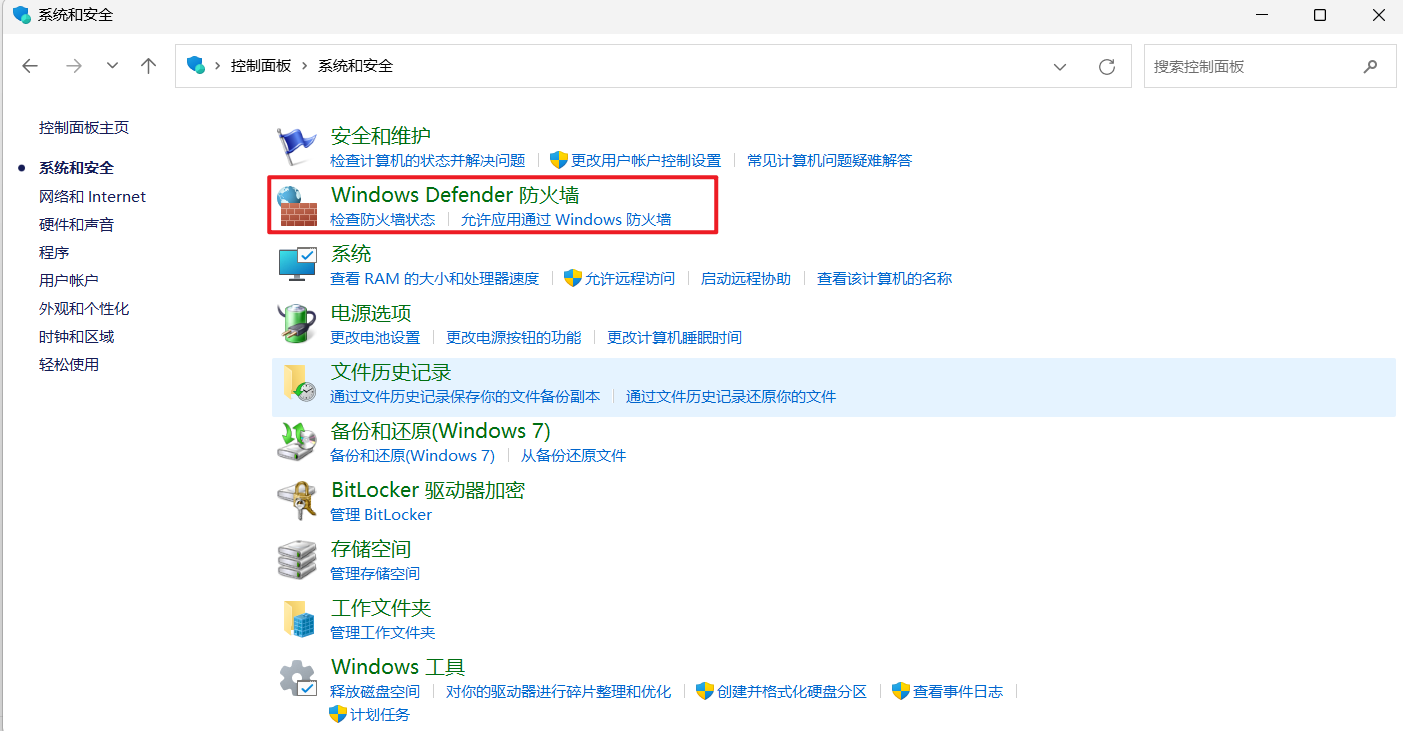1403x731 pixels.
Task: Select 系统和安全 in the breadcrumb
Action: point(356,65)
